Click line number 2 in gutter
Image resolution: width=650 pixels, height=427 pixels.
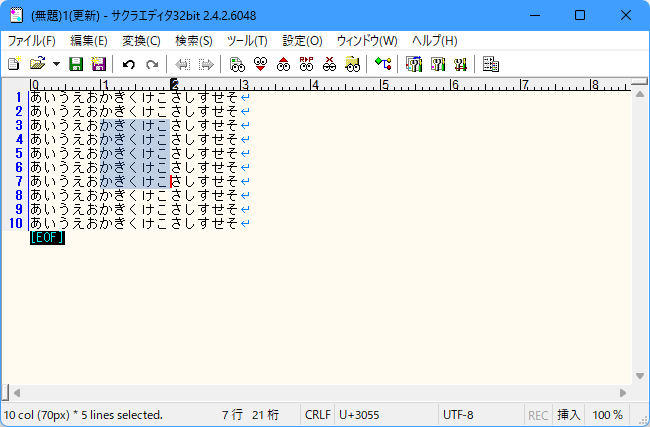point(19,111)
